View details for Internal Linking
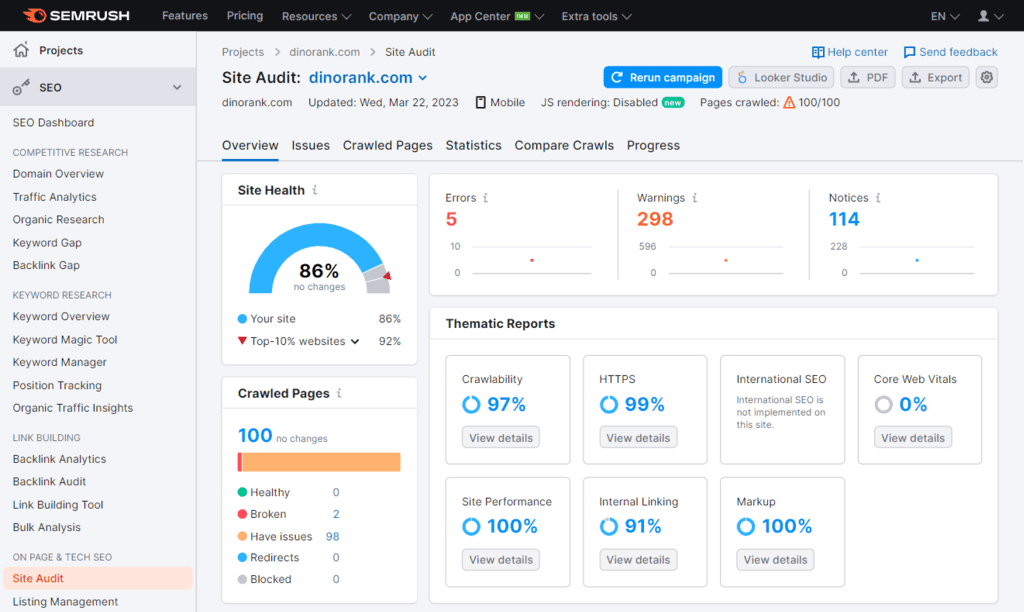This screenshot has width=1024, height=612. (638, 560)
